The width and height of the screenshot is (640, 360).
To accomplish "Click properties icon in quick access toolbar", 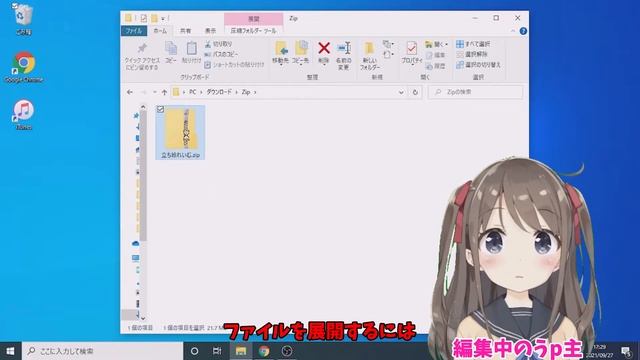I will pos(144,18).
